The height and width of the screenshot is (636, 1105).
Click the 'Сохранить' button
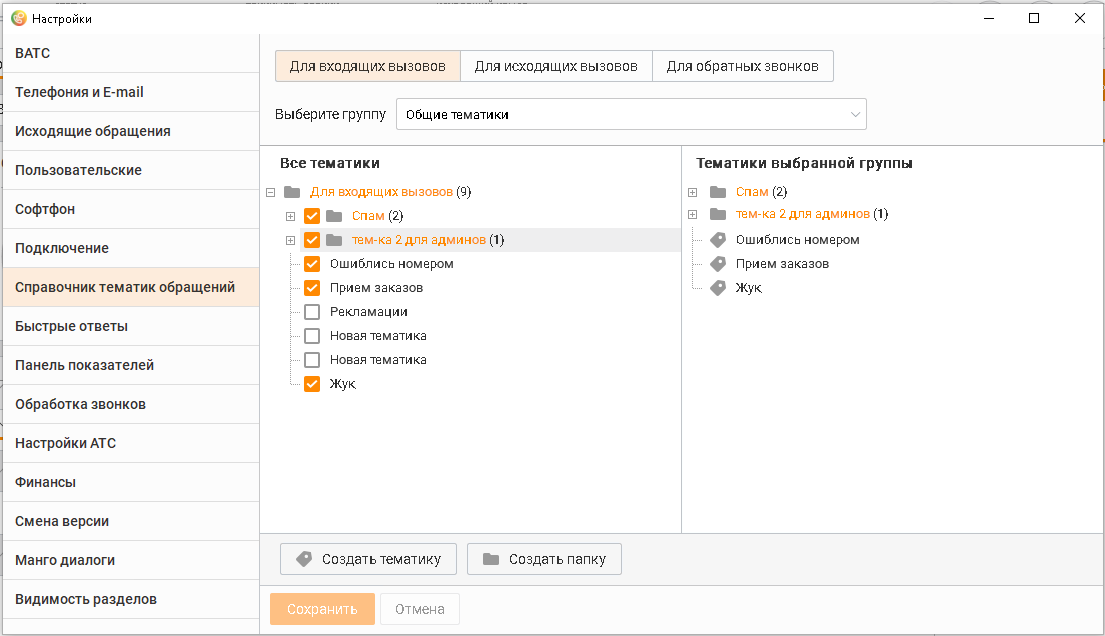(x=322, y=609)
